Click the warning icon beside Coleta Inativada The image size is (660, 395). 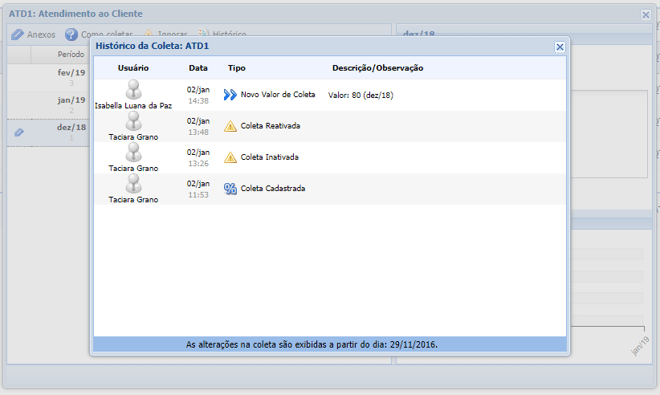point(230,157)
